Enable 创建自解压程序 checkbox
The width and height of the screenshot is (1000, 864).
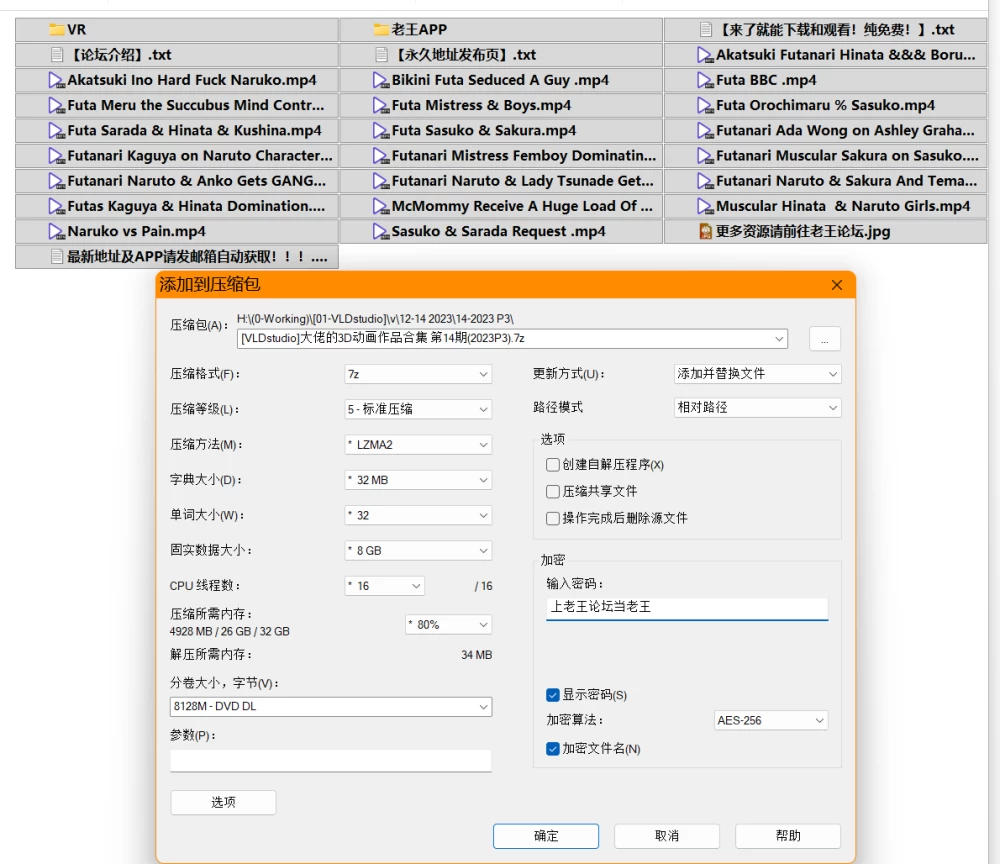[553, 465]
